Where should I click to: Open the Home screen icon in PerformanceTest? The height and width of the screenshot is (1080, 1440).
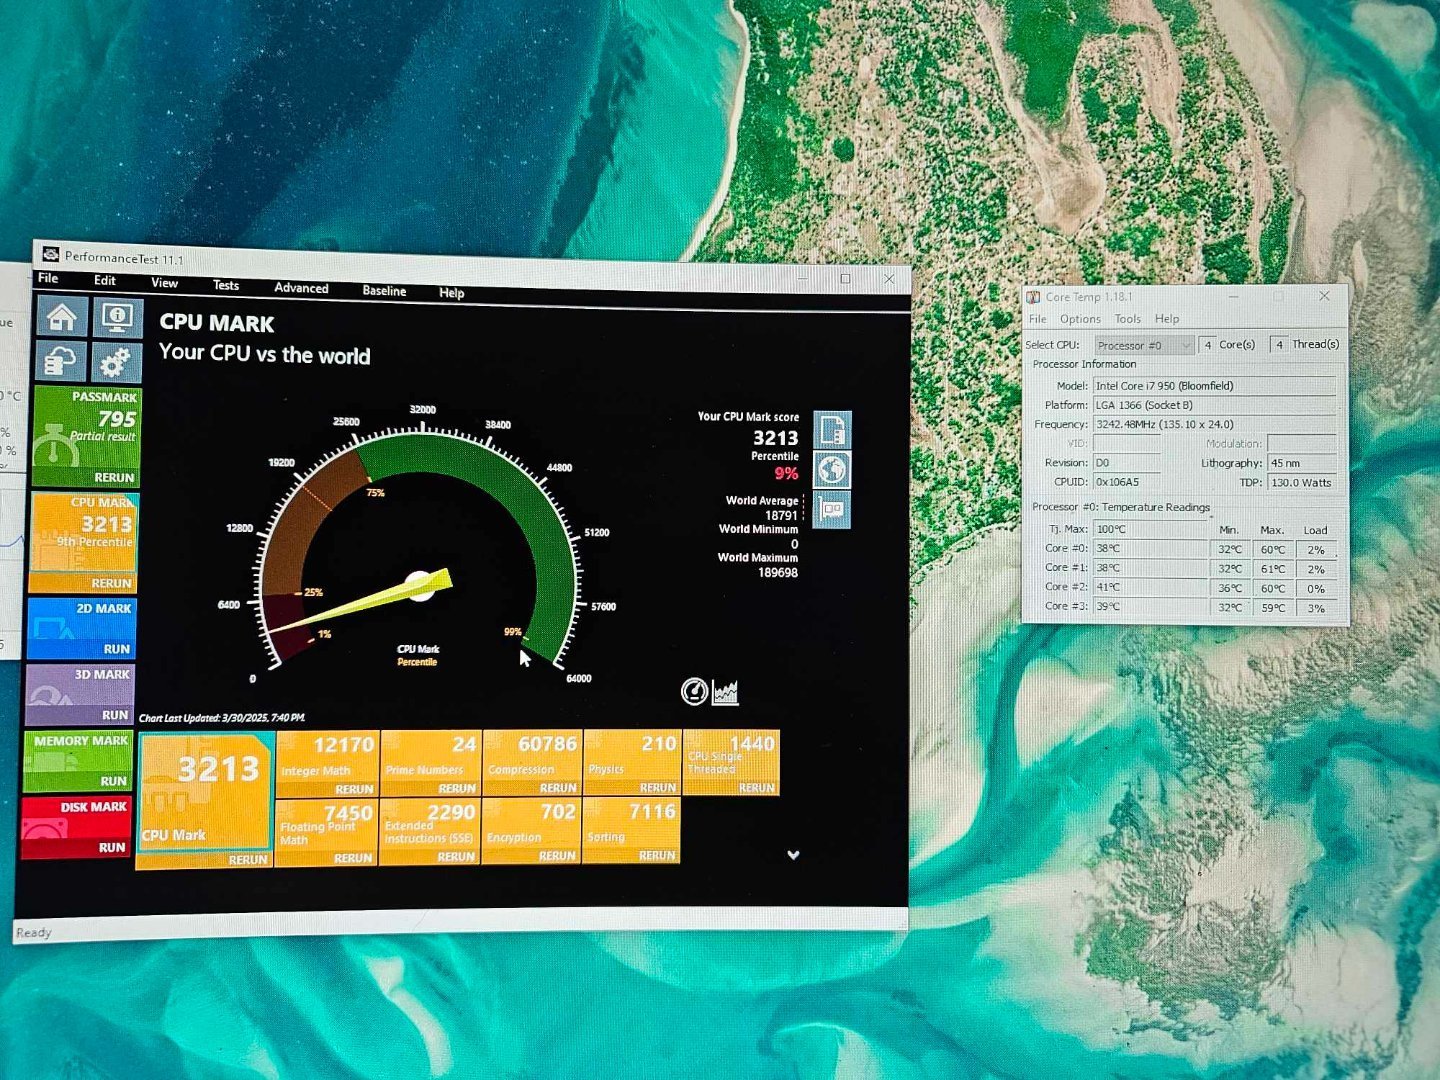(62, 318)
